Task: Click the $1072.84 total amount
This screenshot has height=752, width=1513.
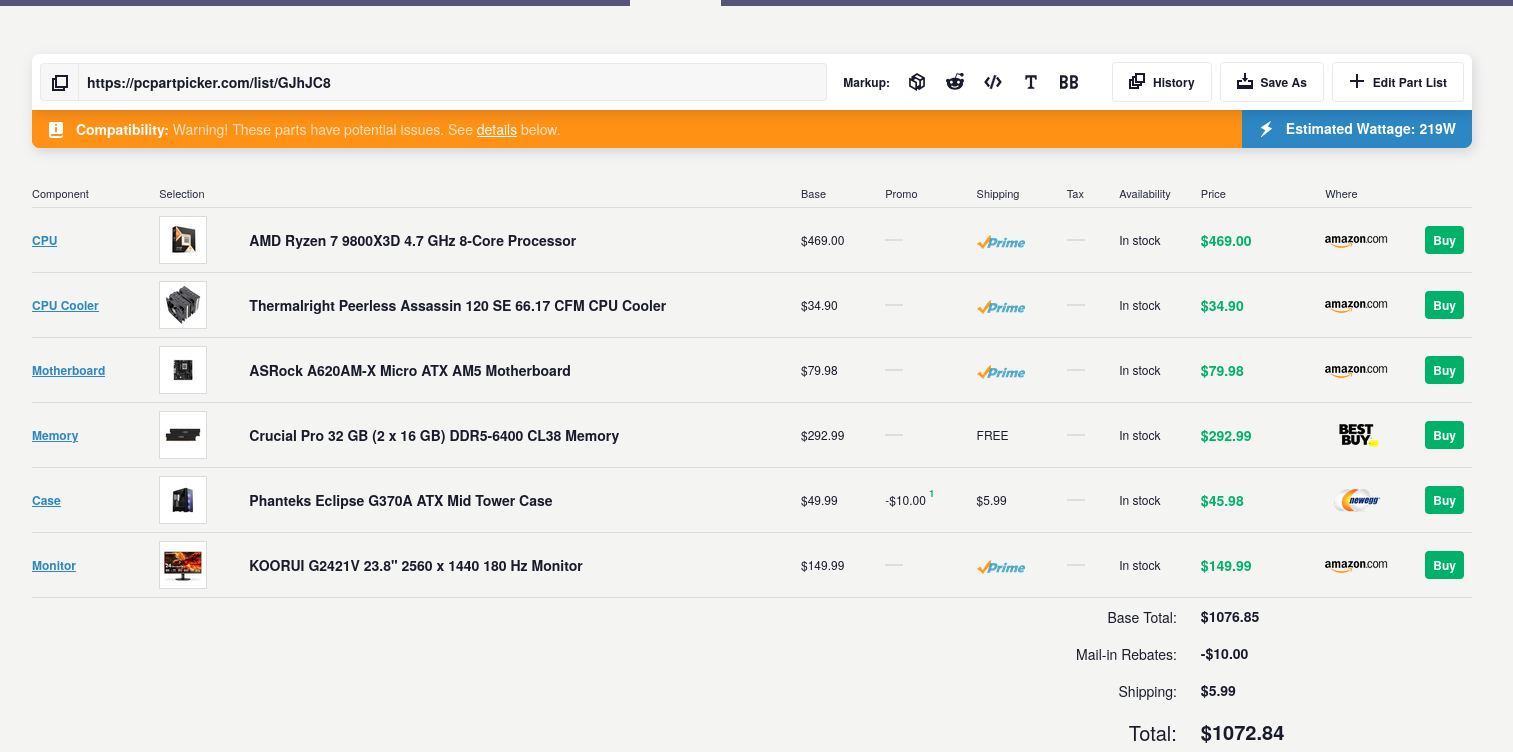Action: coord(1242,733)
